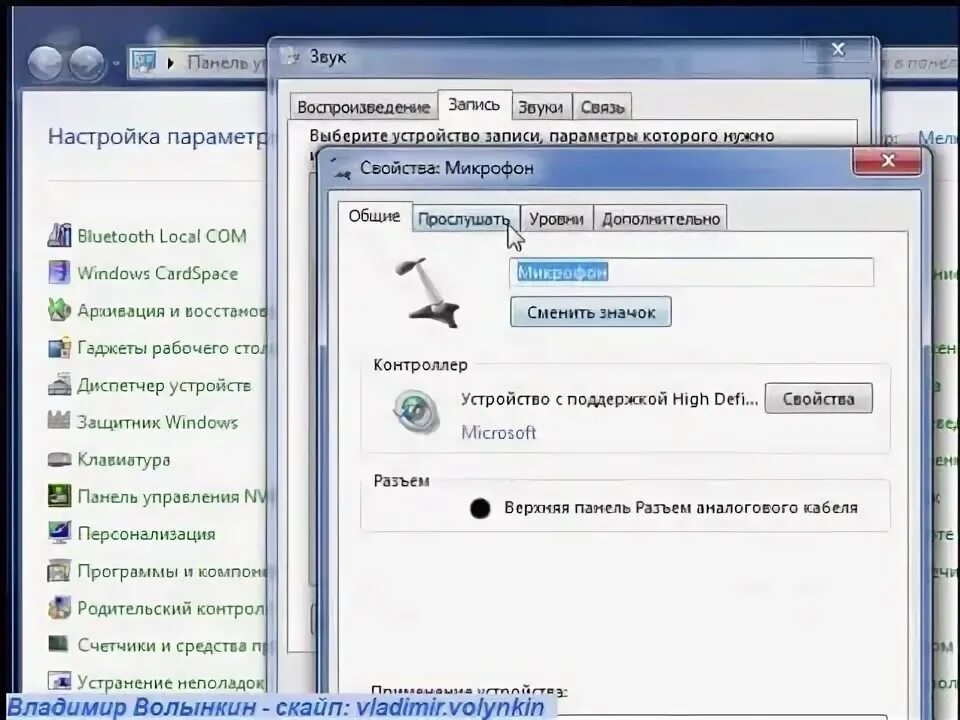Click the Архивация и восстановление icon
The width and height of the screenshot is (960, 720).
click(x=59, y=310)
